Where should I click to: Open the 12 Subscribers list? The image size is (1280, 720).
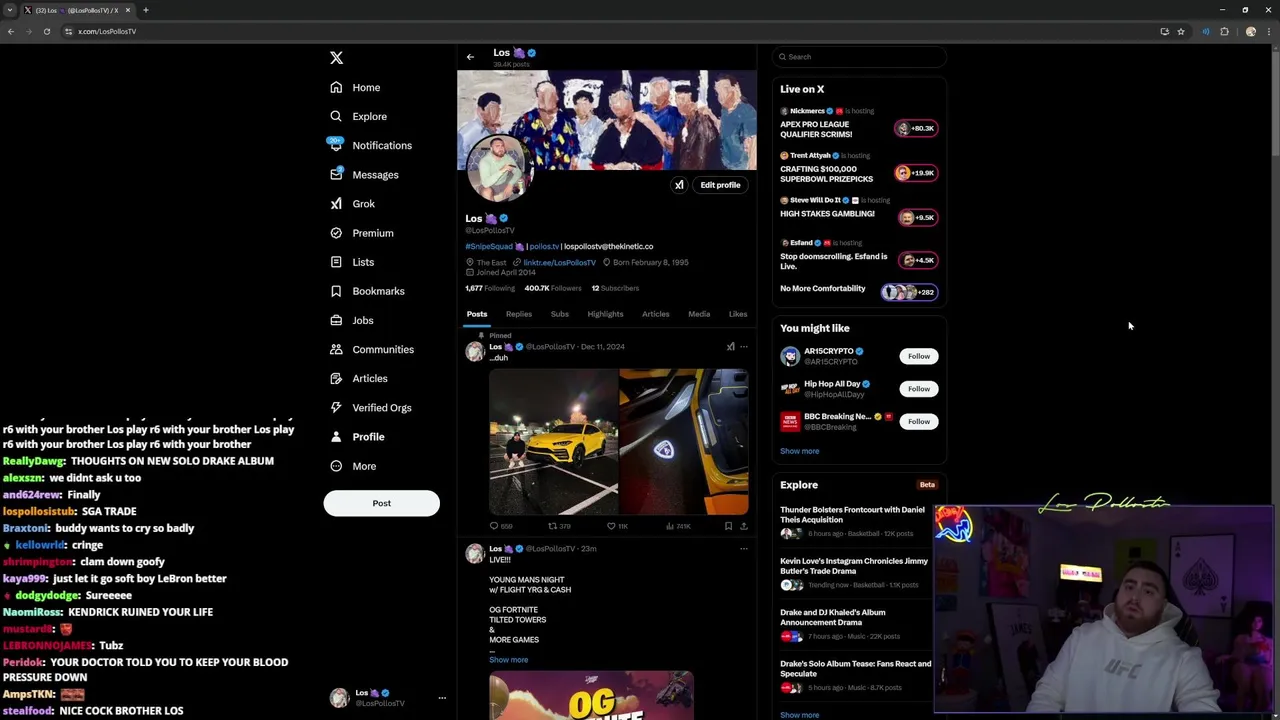(x=615, y=288)
